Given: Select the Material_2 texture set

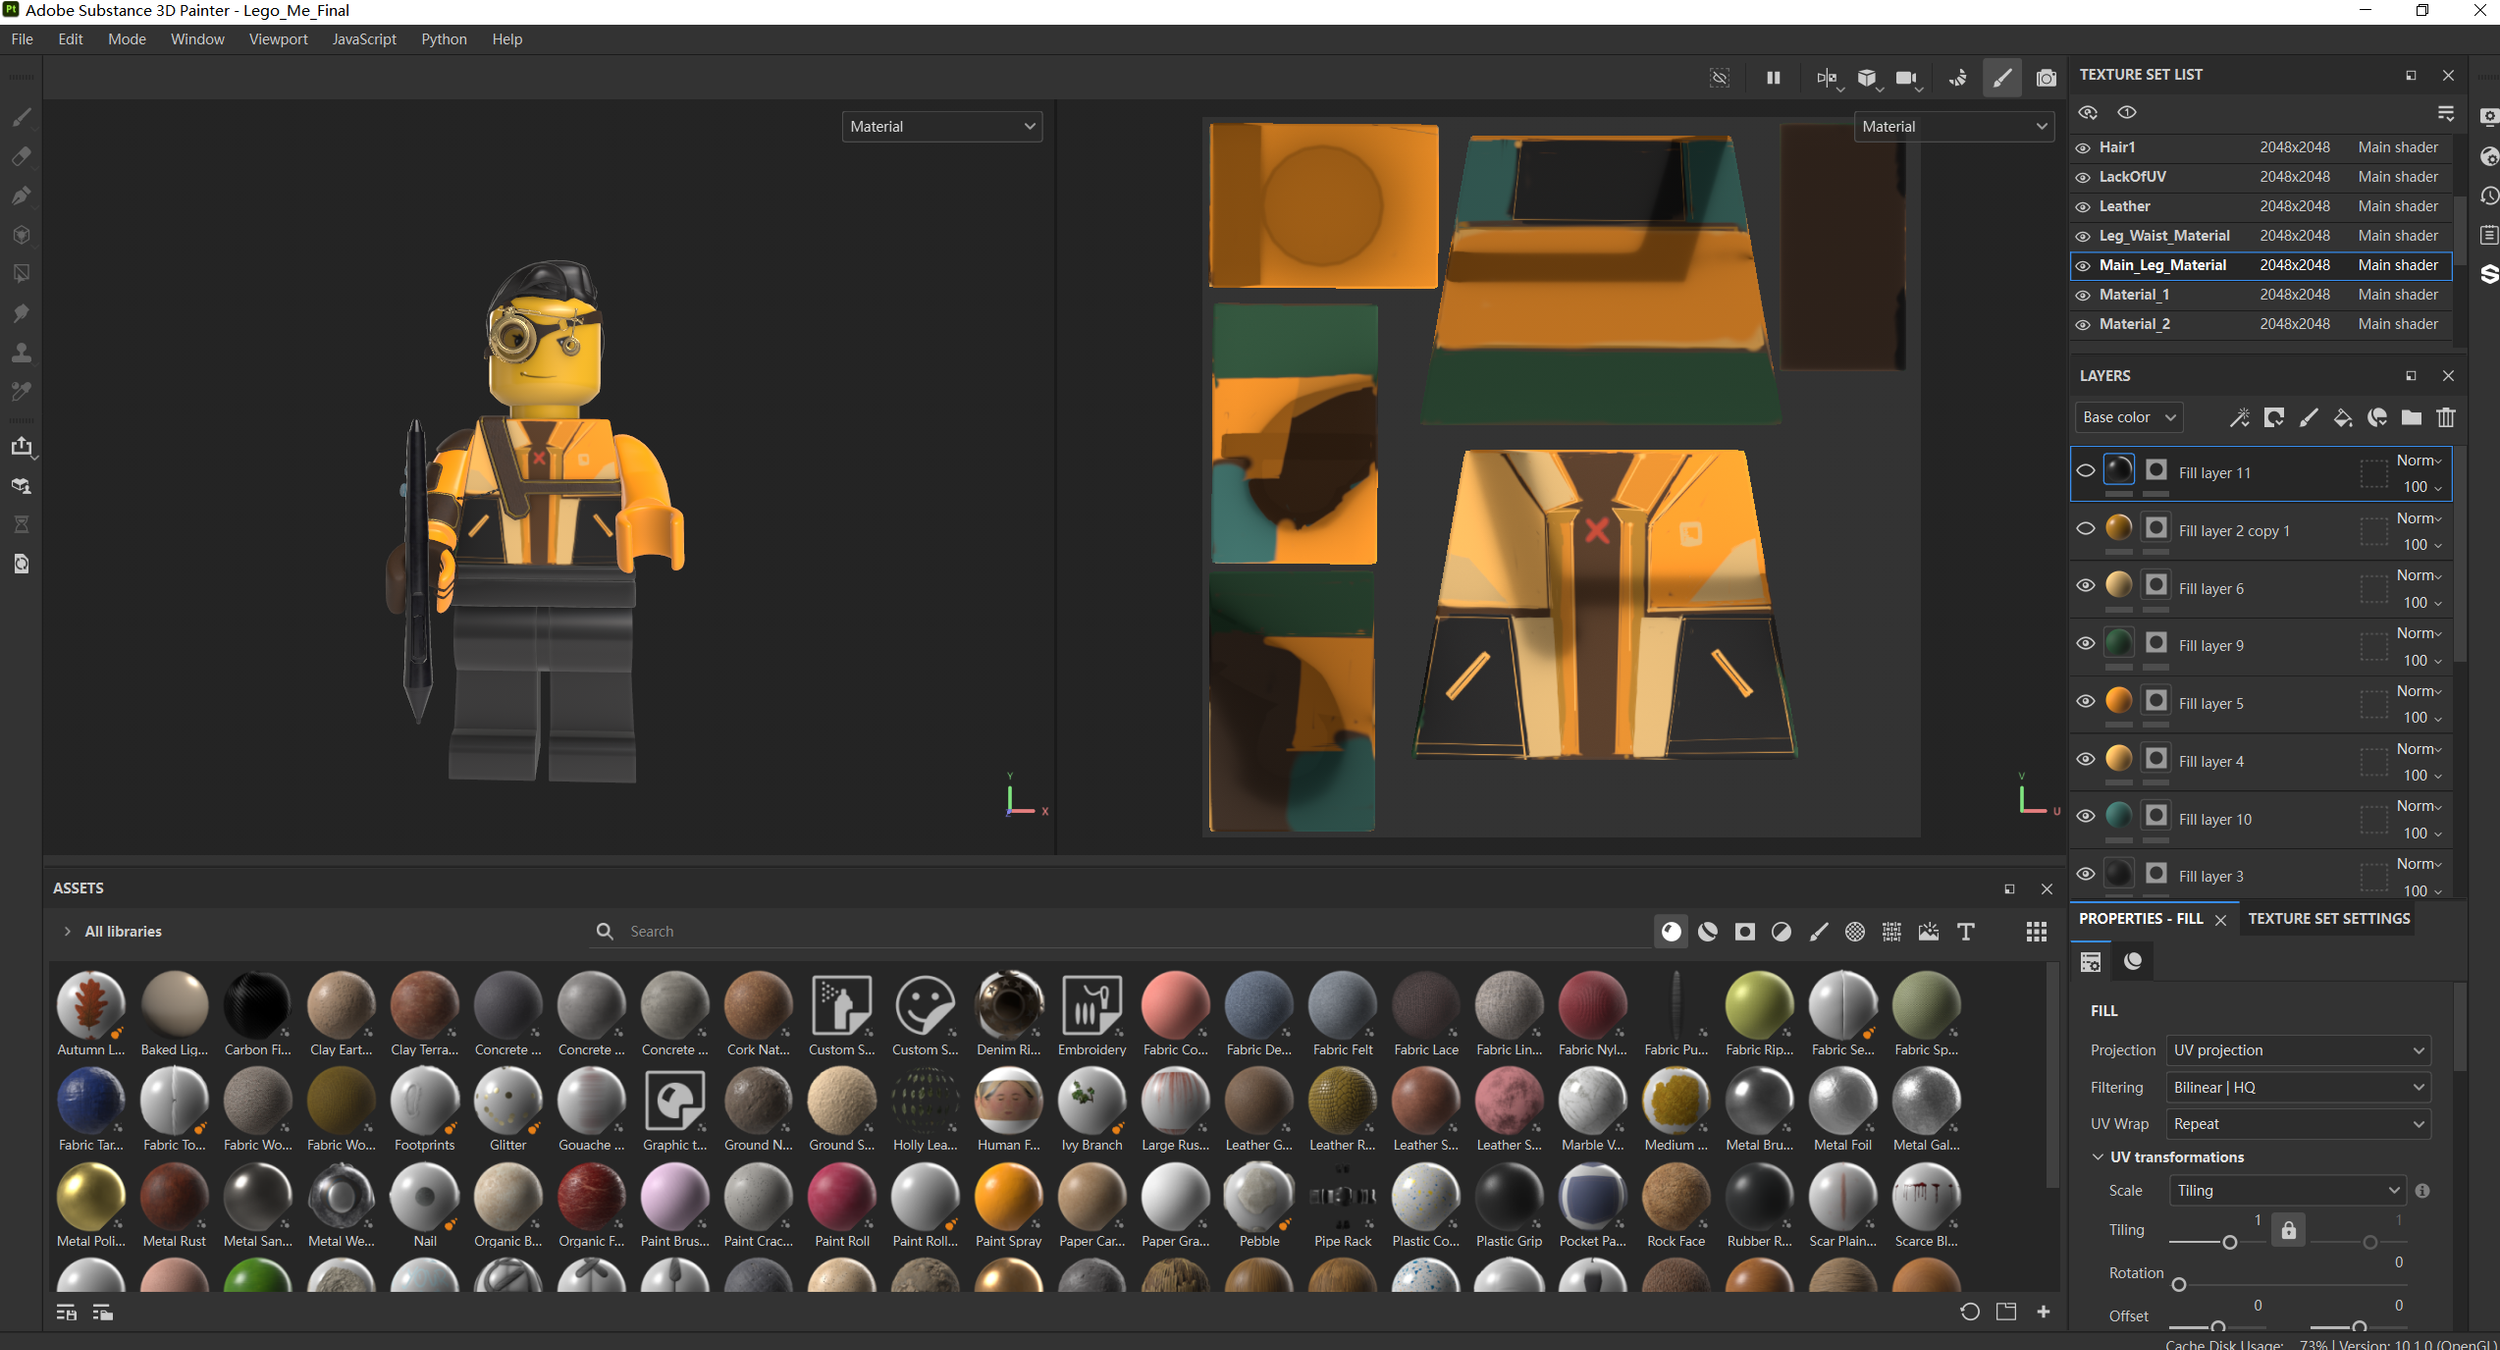Looking at the screenshot, I should [x=2134, y=324].
